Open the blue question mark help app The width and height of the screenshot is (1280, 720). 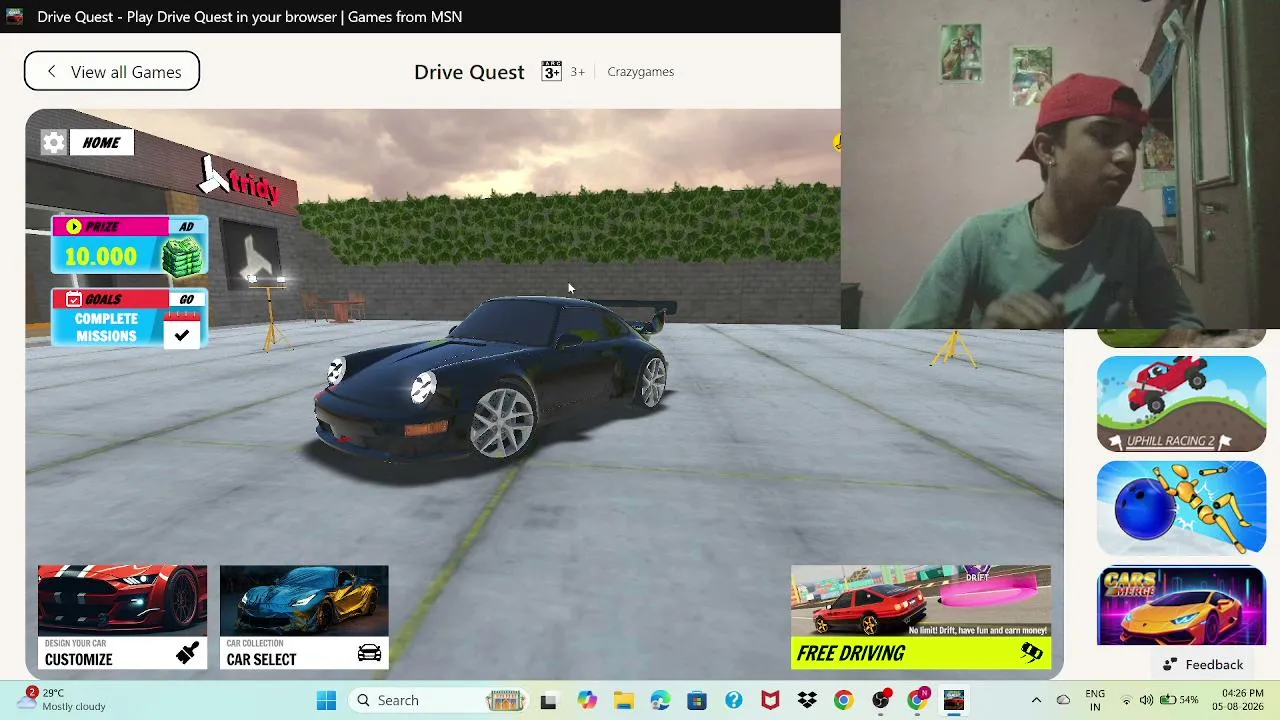tap(734, 701)
